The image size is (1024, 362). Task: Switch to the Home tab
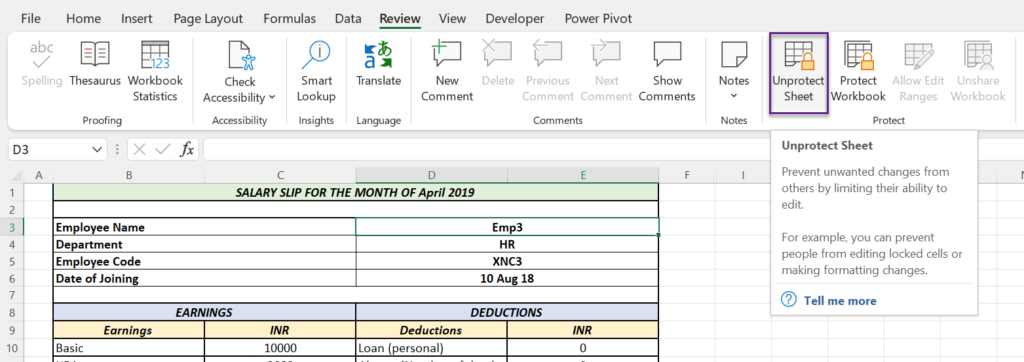(83, 18)
